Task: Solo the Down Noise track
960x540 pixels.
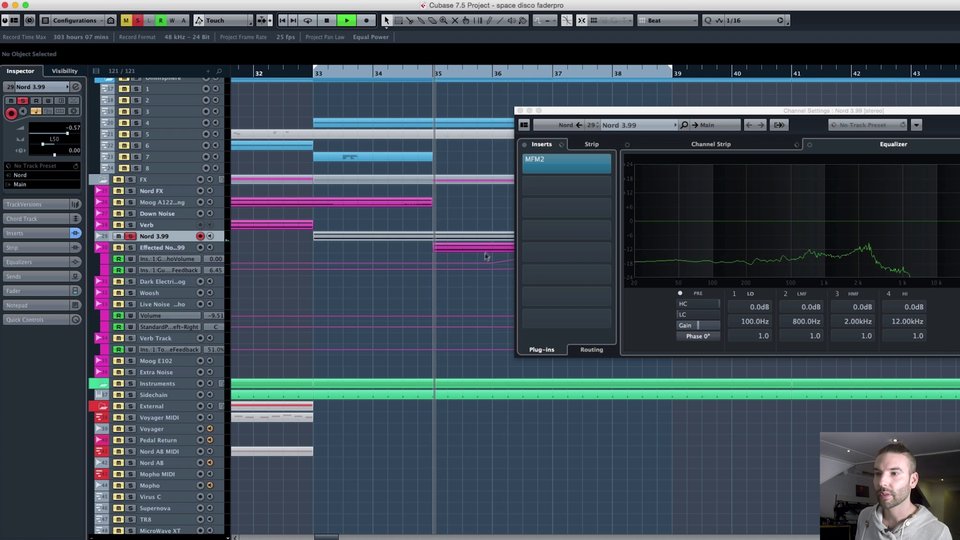Action: tap(130, 214)
